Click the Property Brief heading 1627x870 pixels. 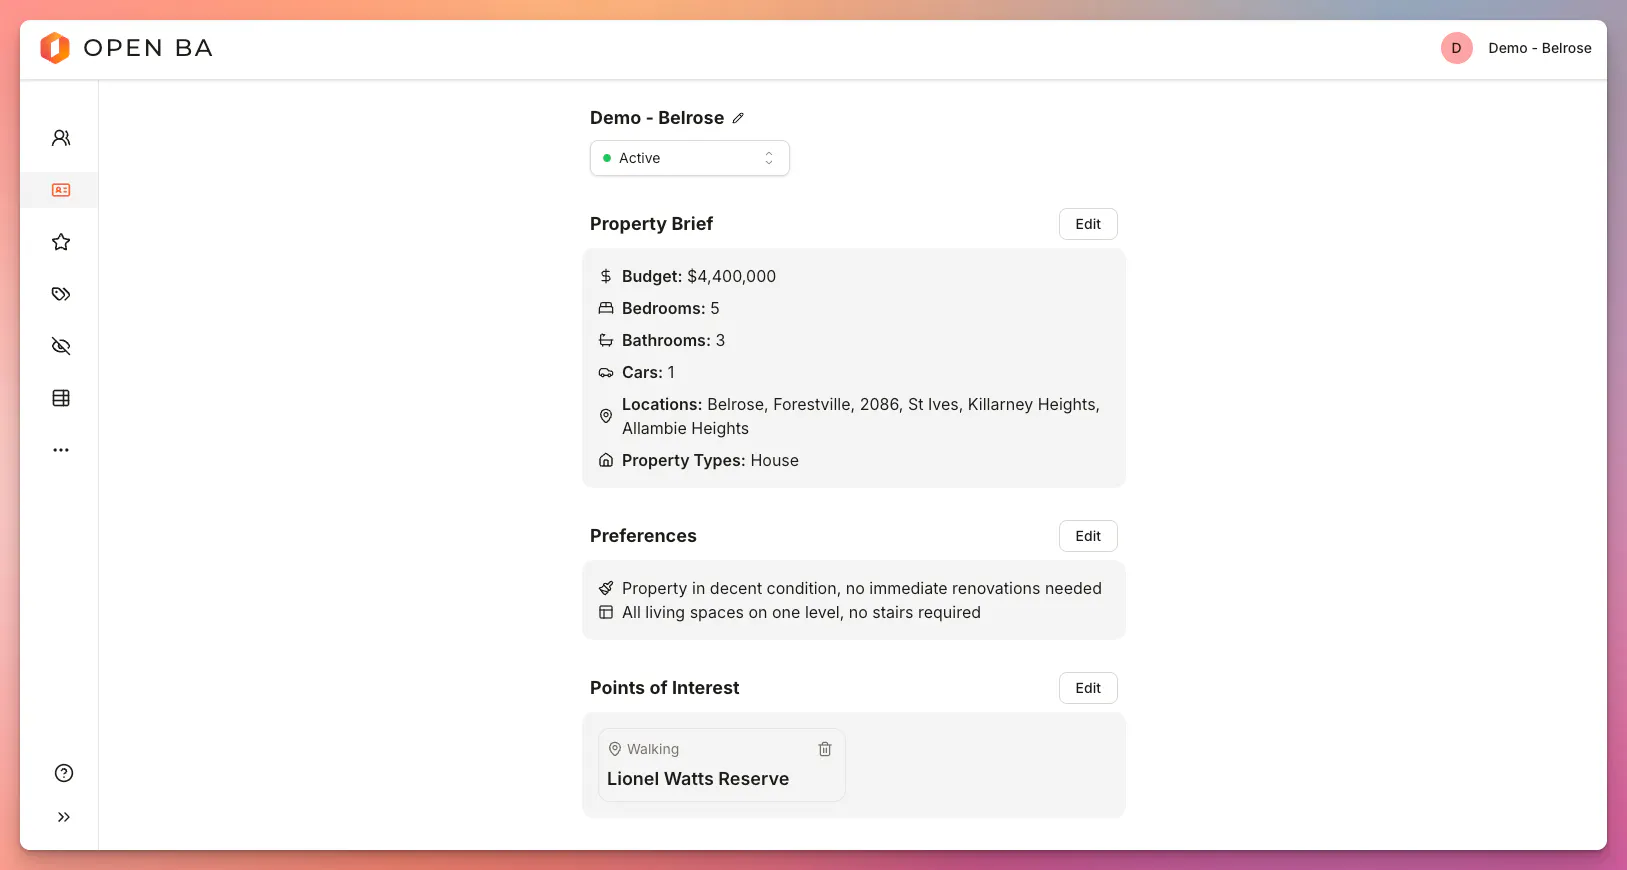click(x=651, y=224)
